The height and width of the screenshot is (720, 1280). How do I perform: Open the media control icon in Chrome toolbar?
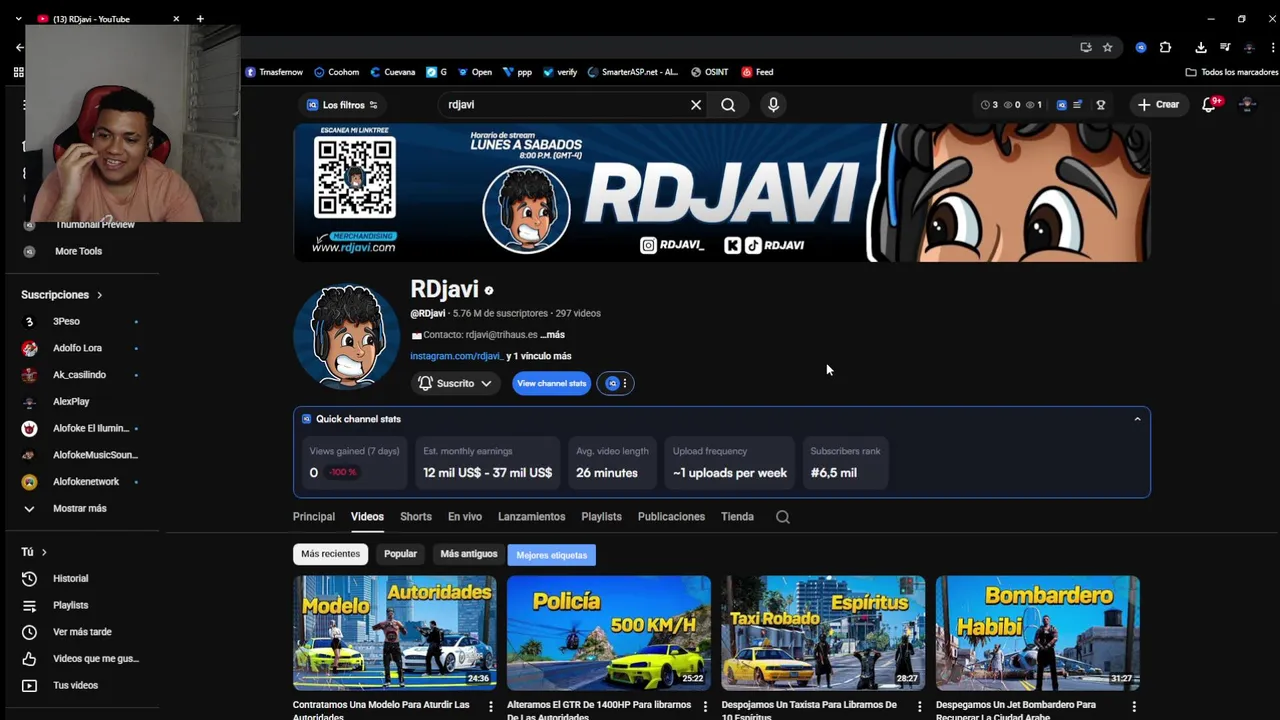pyautogui.click(x=1225, y=47)
